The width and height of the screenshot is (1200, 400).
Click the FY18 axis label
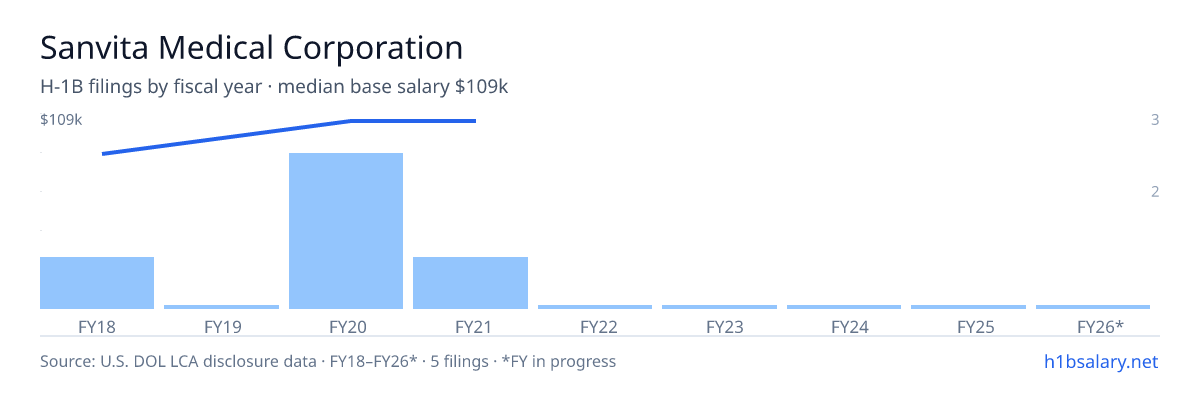pyautogui.click(x=97, y=326)
